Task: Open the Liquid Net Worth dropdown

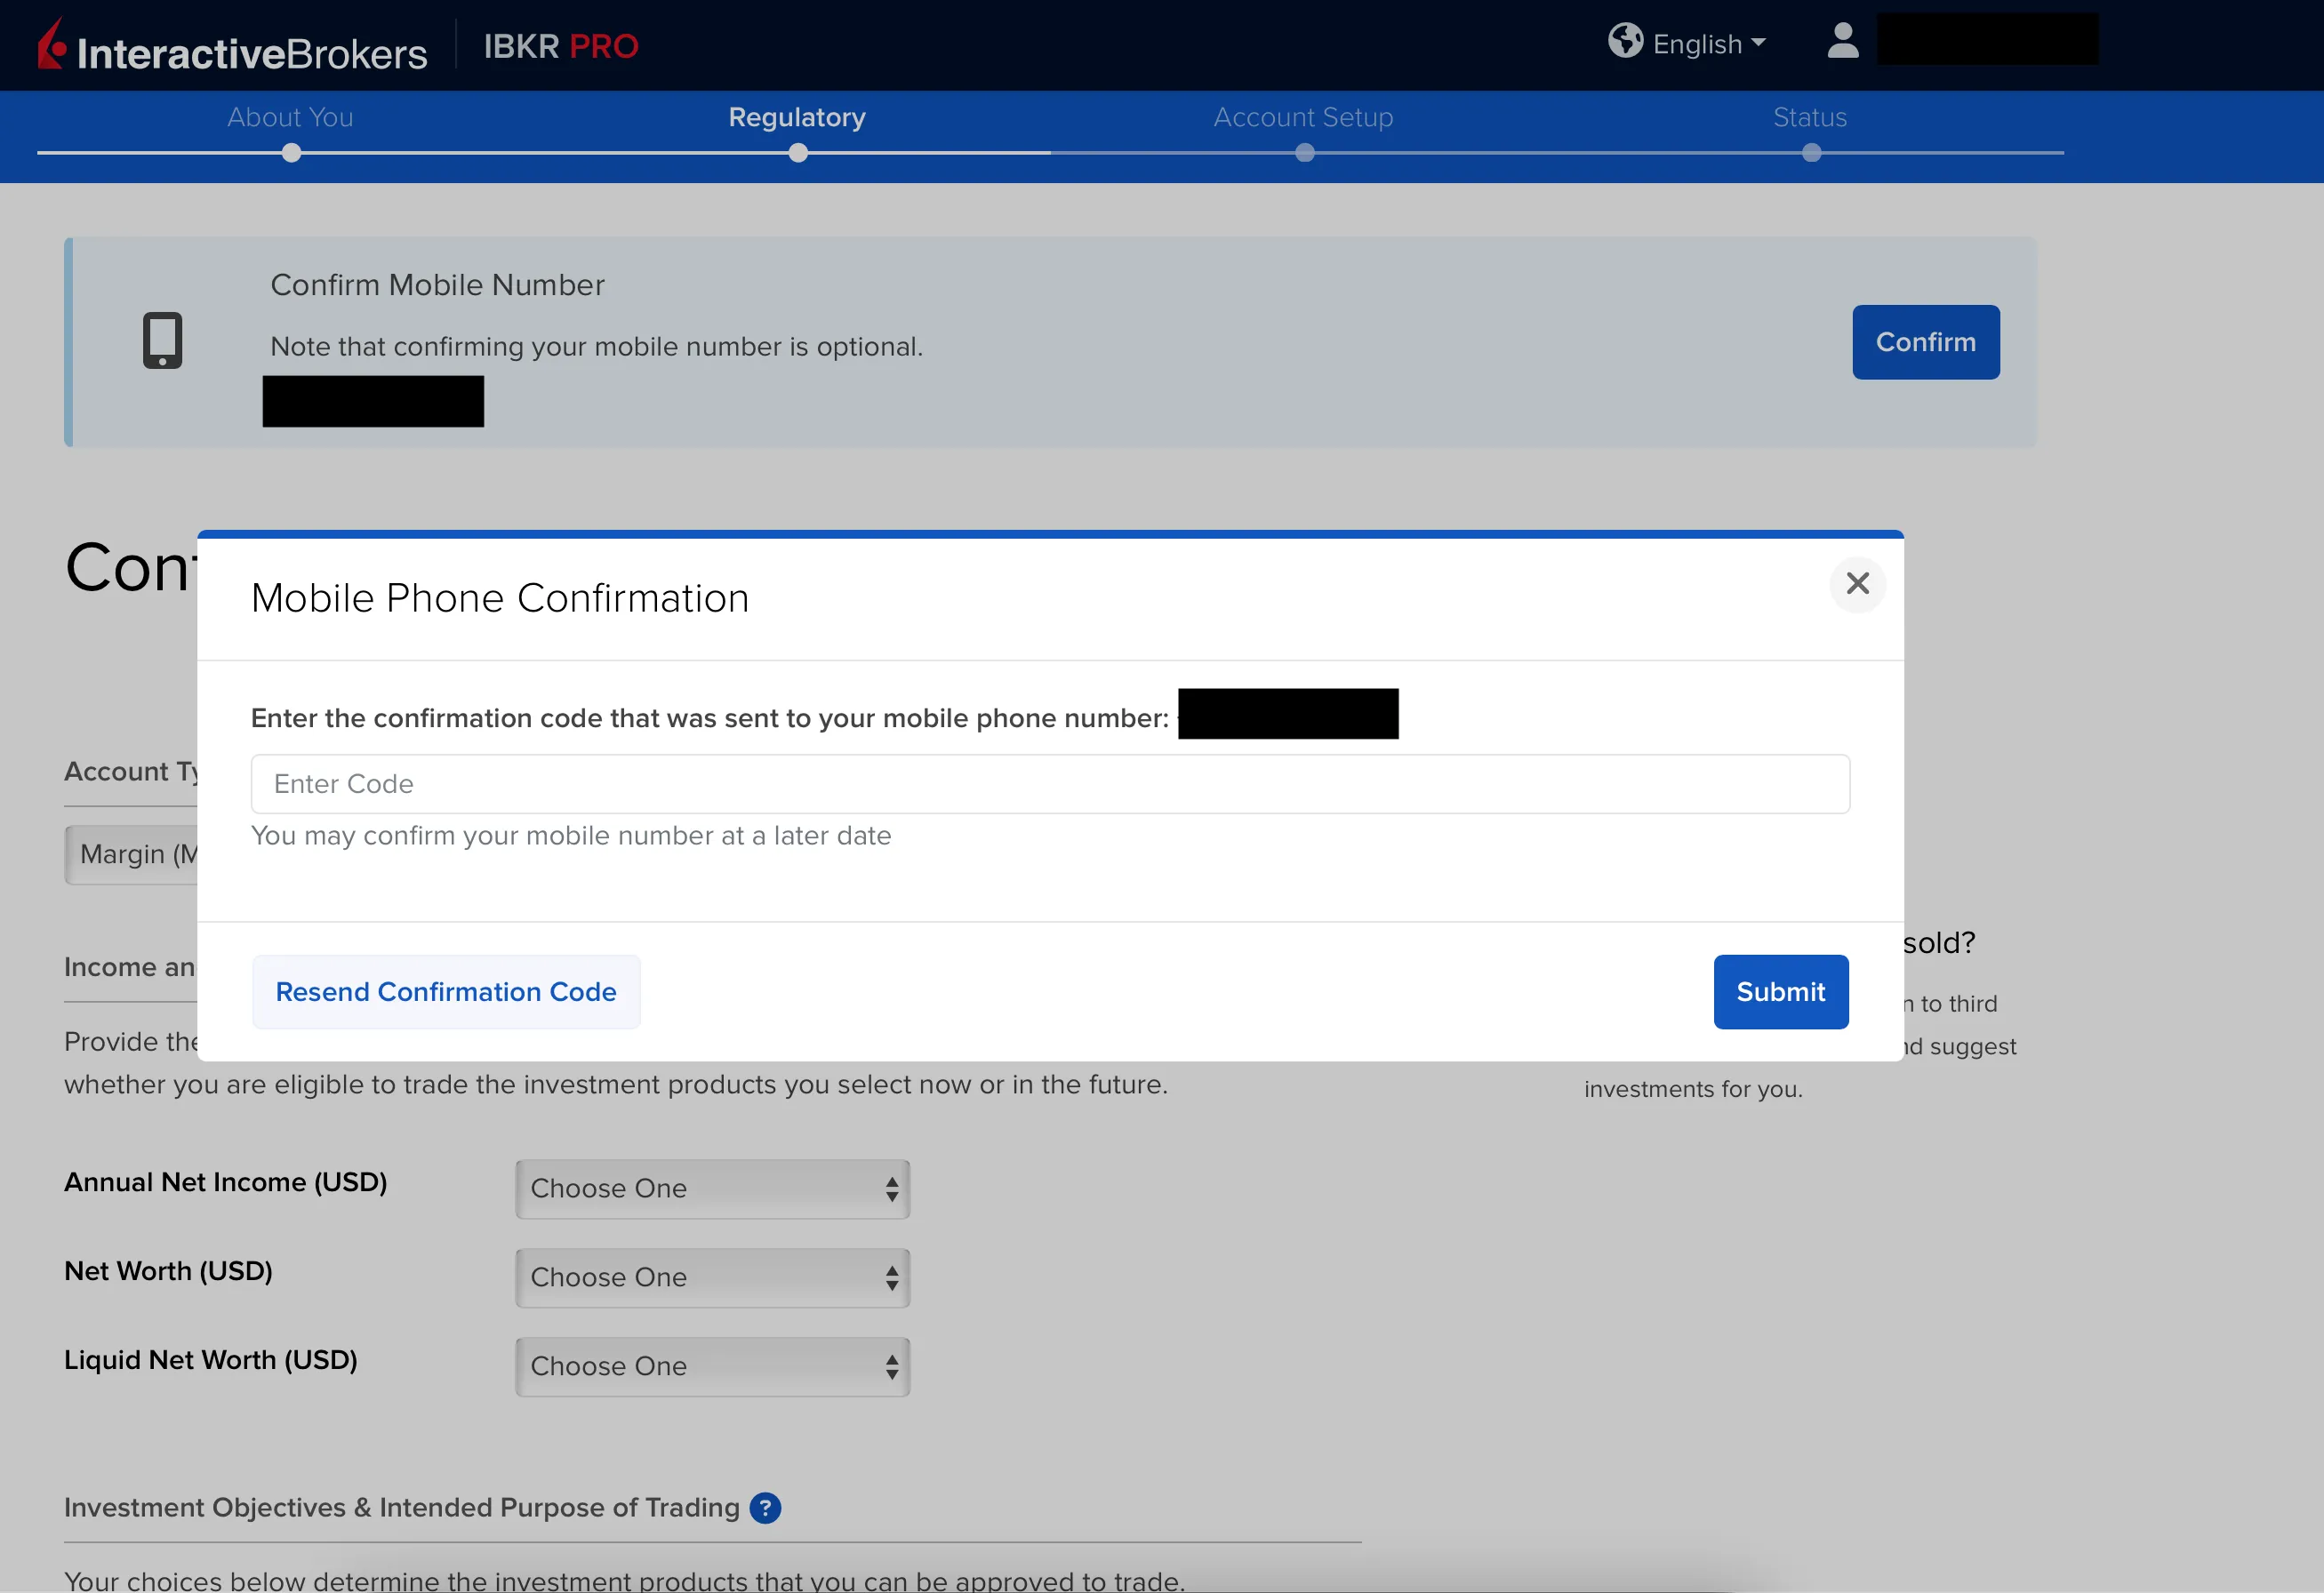Action: [x=712, y=1367]
